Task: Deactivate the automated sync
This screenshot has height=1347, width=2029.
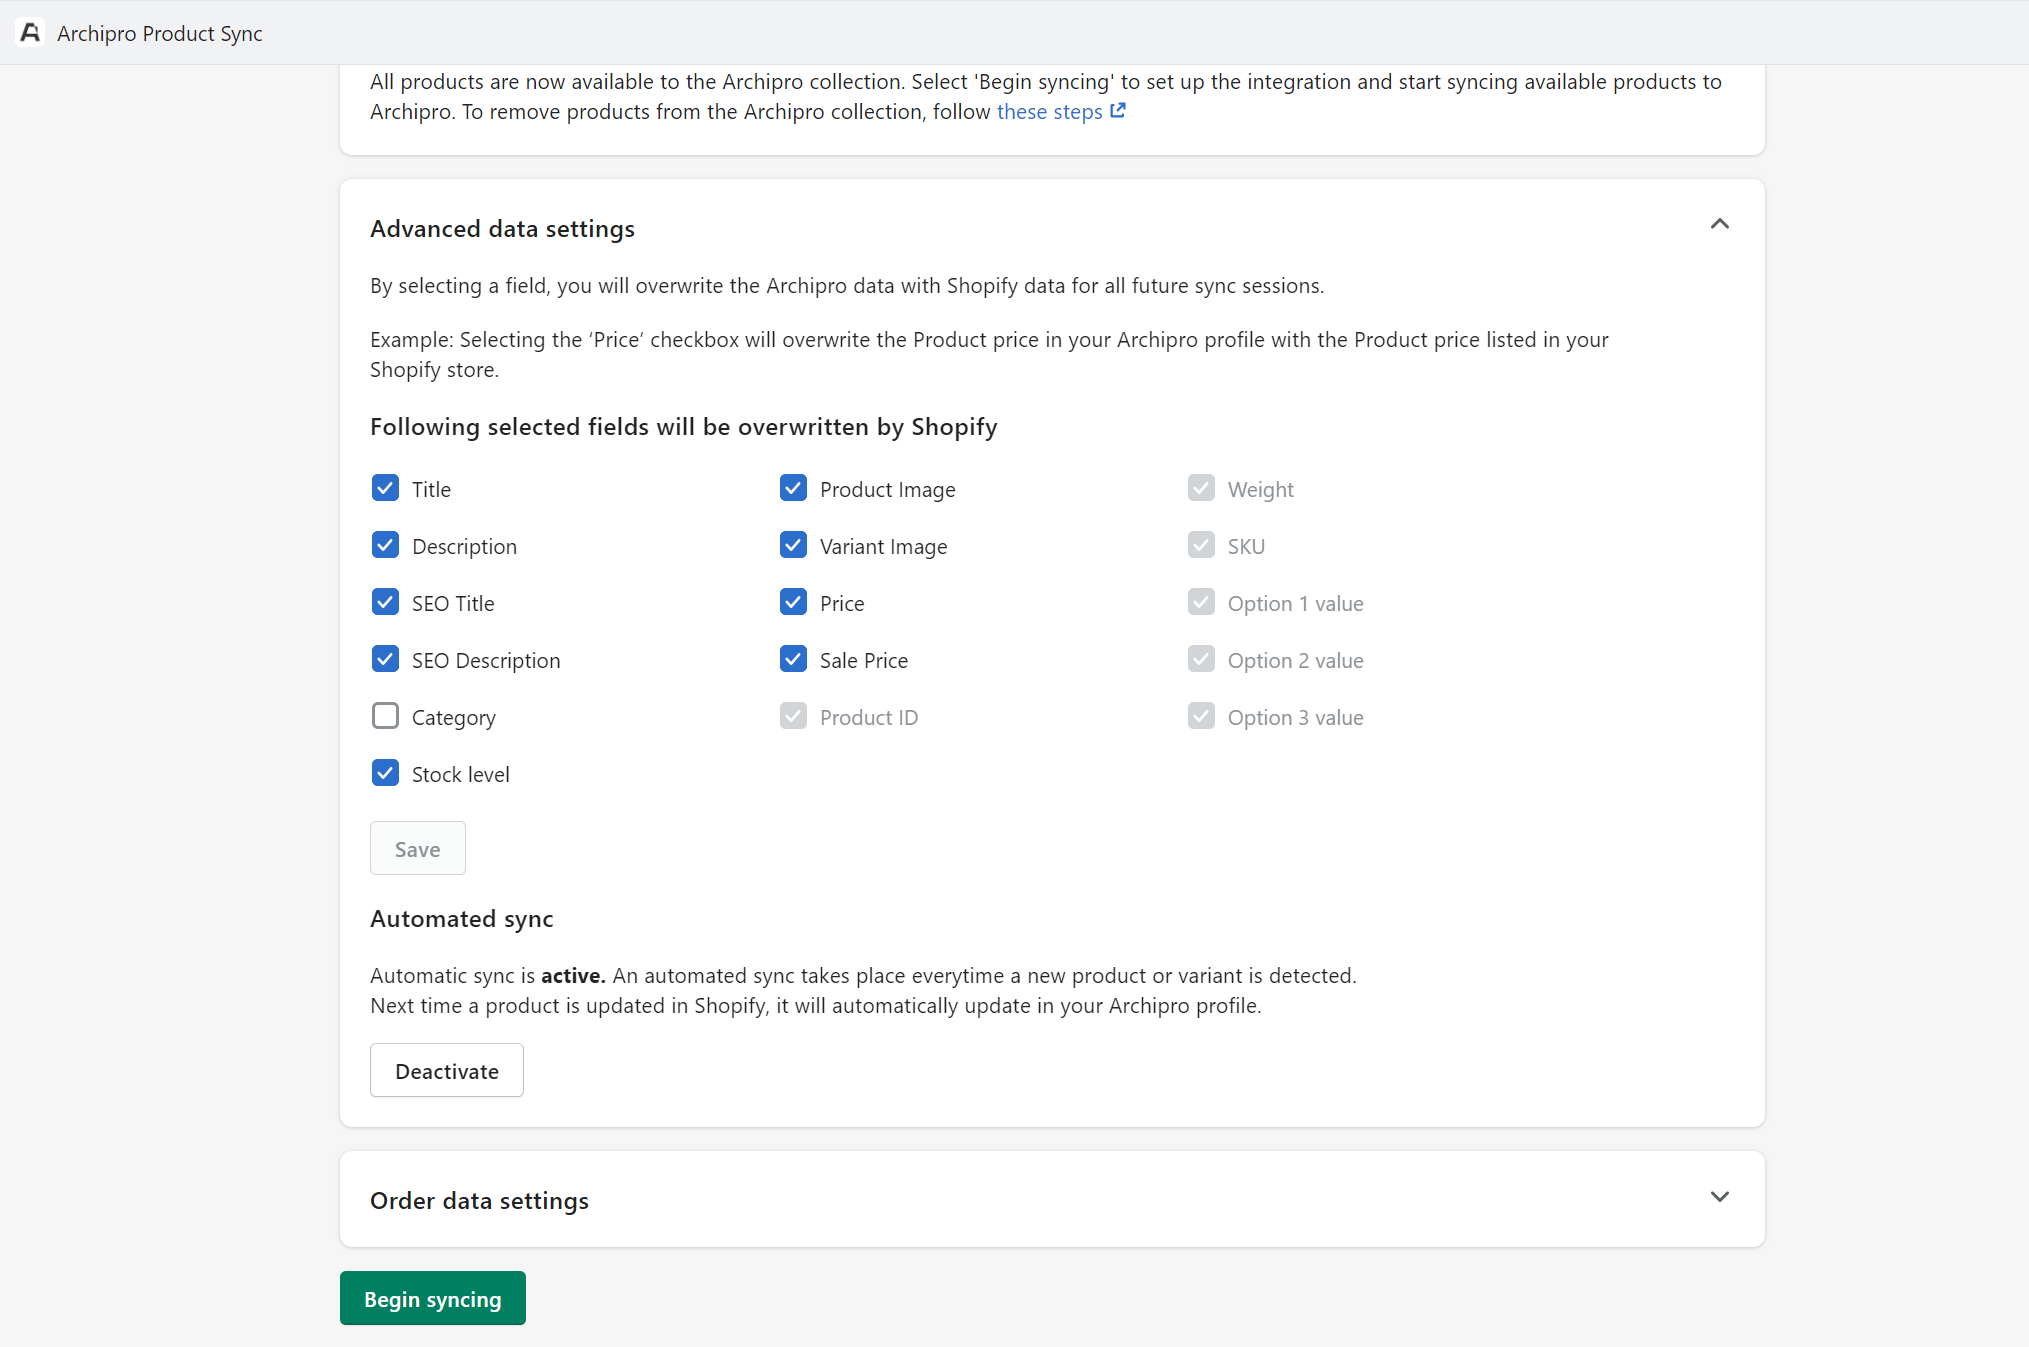Action: click(447, 1070)
